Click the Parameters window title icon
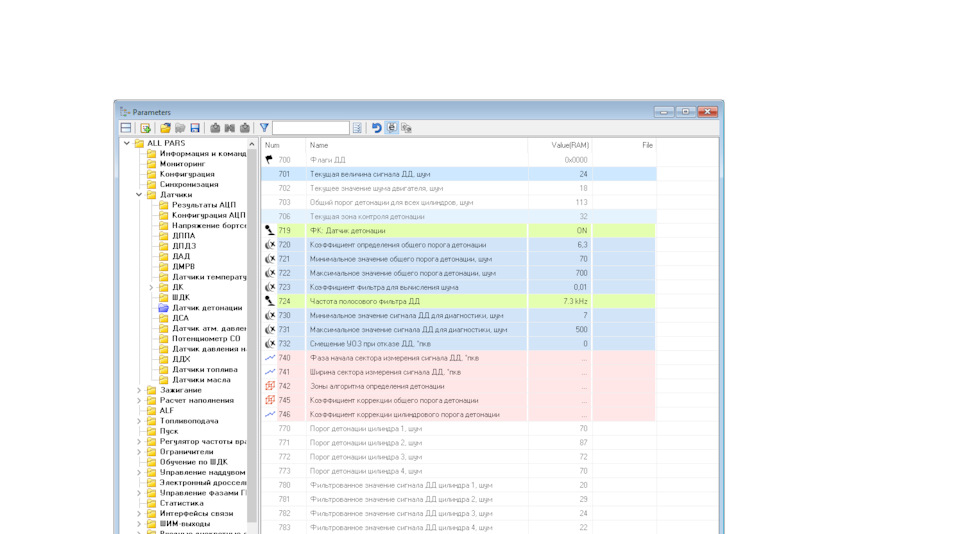Viewport: 960px width, 534px height. pos(125,112)
